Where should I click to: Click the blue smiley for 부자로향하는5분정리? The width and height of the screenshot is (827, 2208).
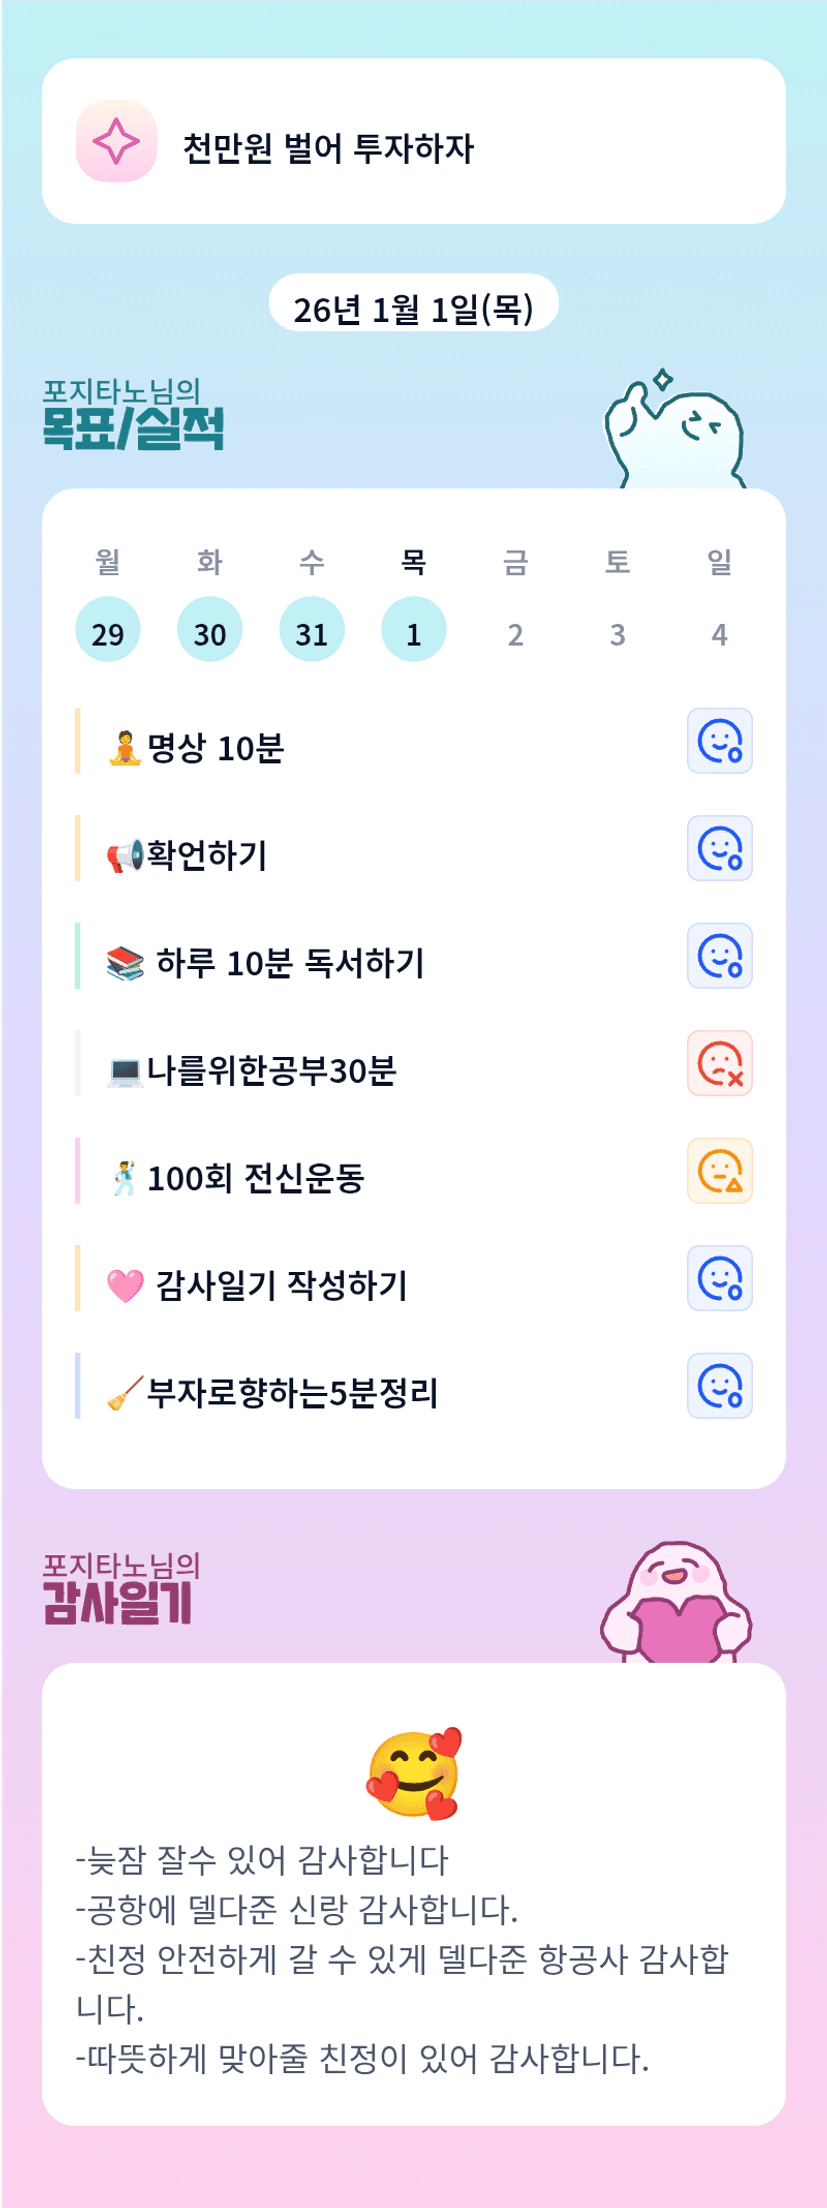pos(719,1386)
